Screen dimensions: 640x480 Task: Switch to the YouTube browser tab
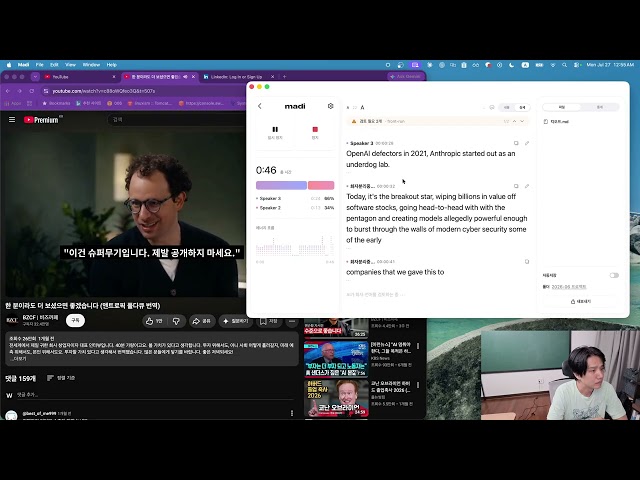[x=80, y=77]
